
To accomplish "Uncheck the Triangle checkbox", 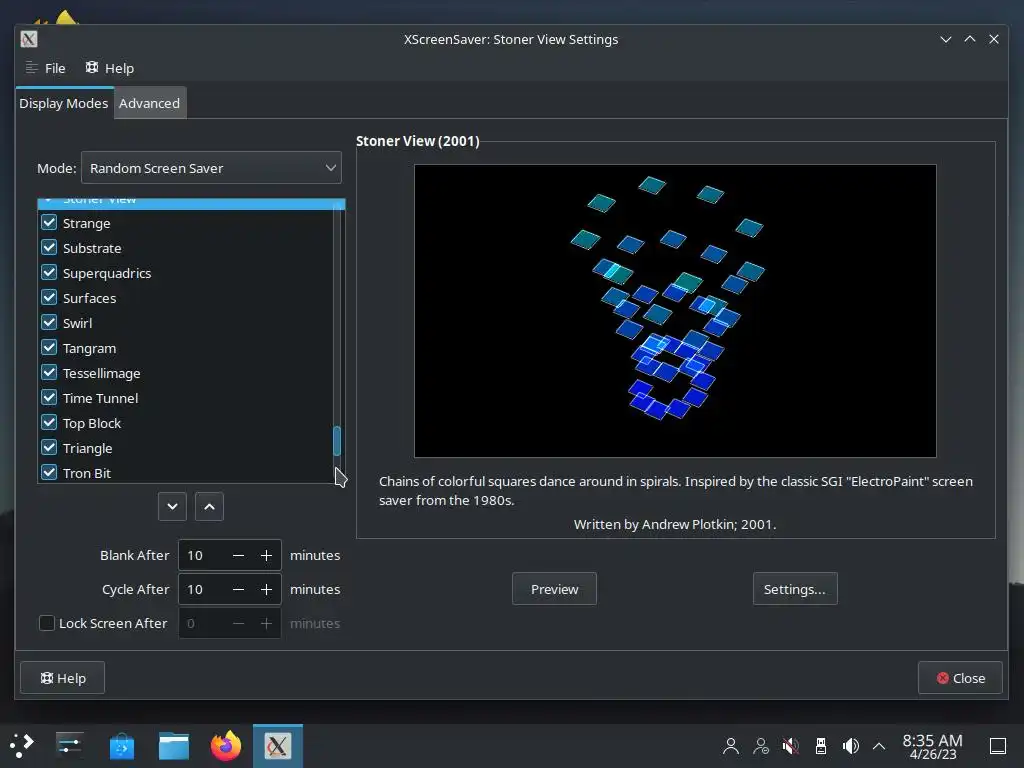I will (x=49, y=447).
